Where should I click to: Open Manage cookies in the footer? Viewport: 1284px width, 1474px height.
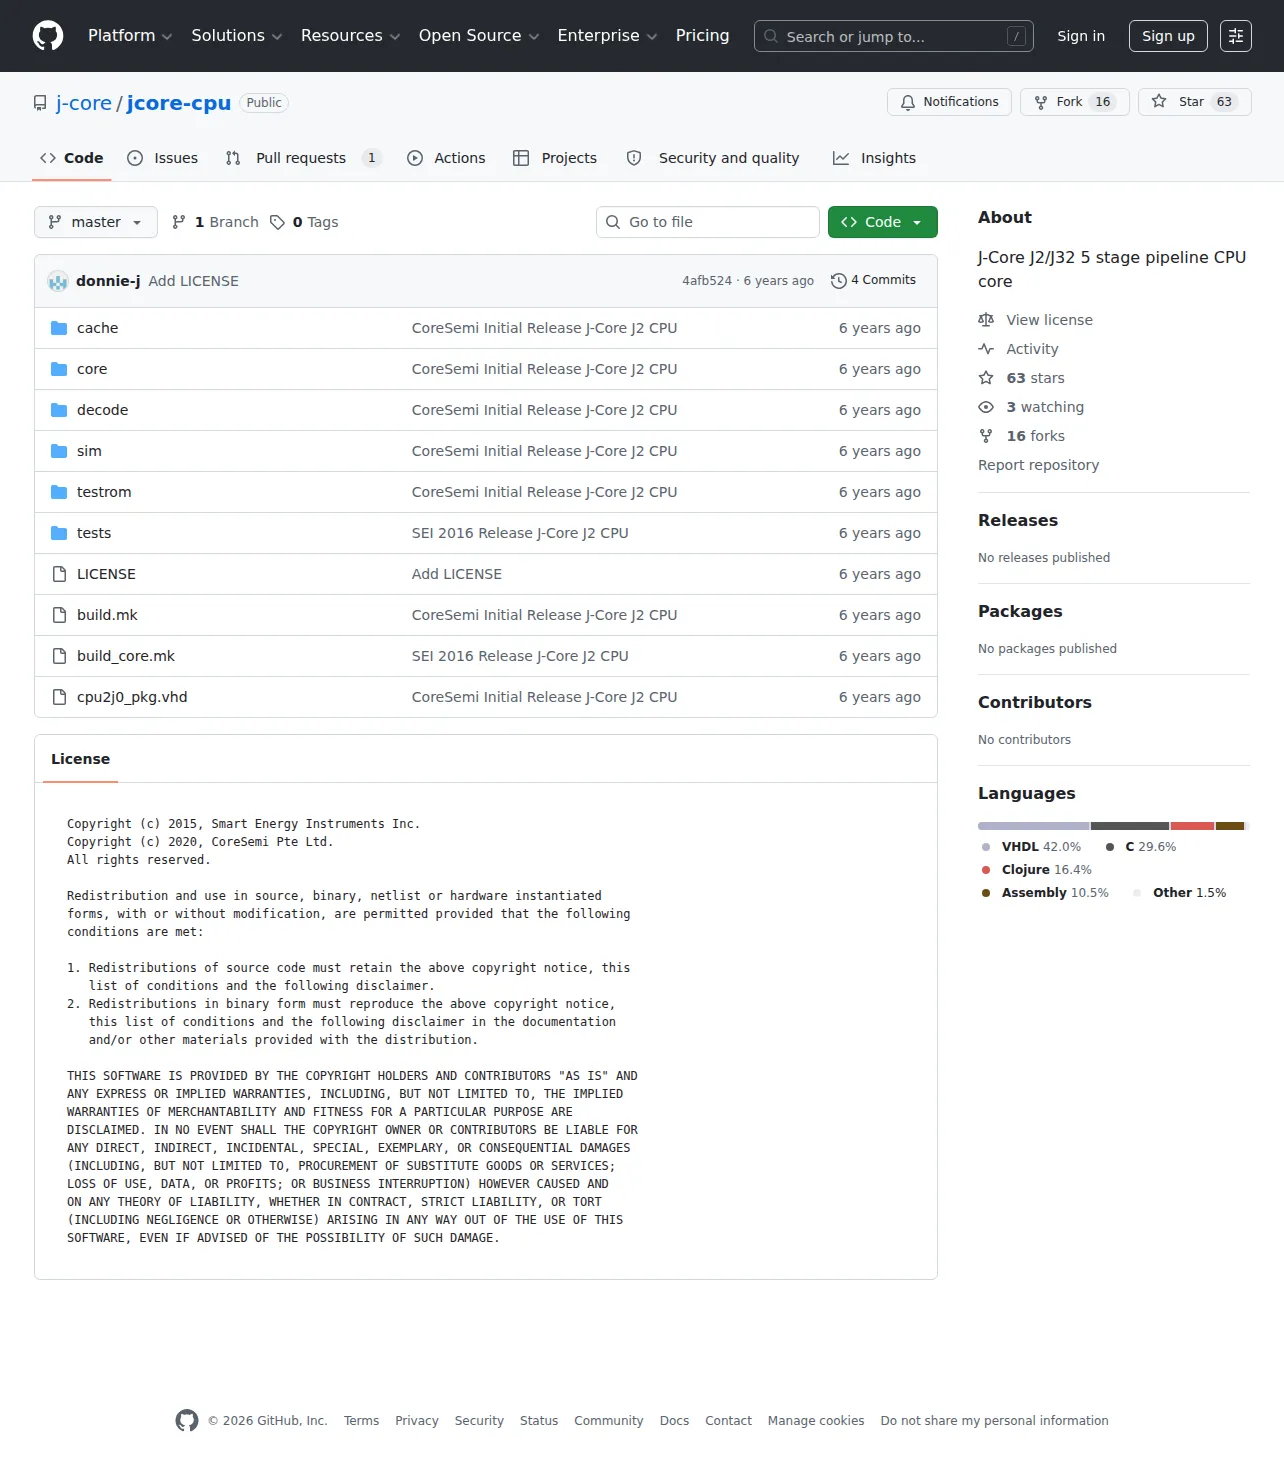pyautogui.click(x=816, y=1421)
